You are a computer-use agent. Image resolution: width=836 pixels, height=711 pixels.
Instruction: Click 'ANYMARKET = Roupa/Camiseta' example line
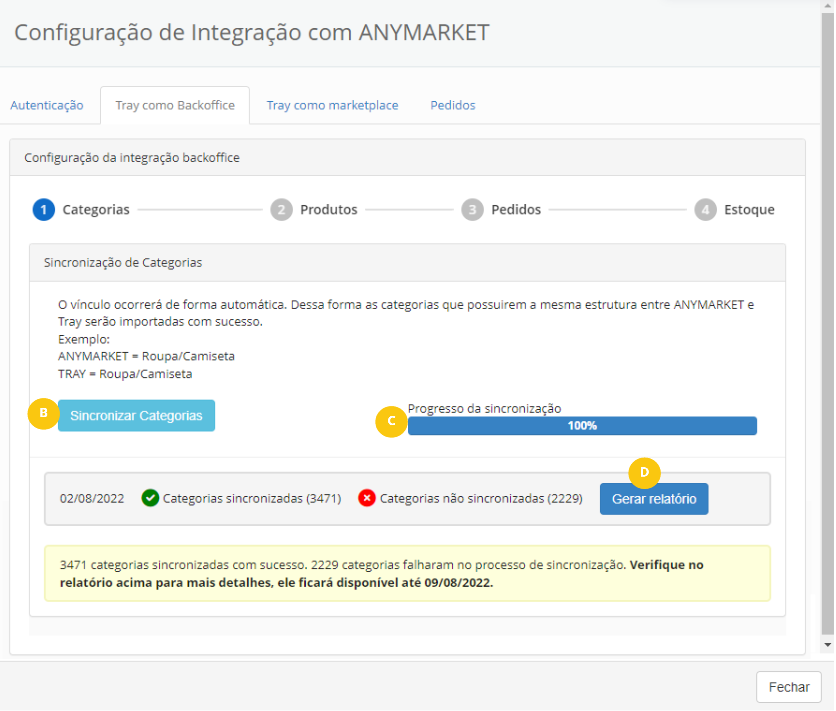tap(146, 356)
